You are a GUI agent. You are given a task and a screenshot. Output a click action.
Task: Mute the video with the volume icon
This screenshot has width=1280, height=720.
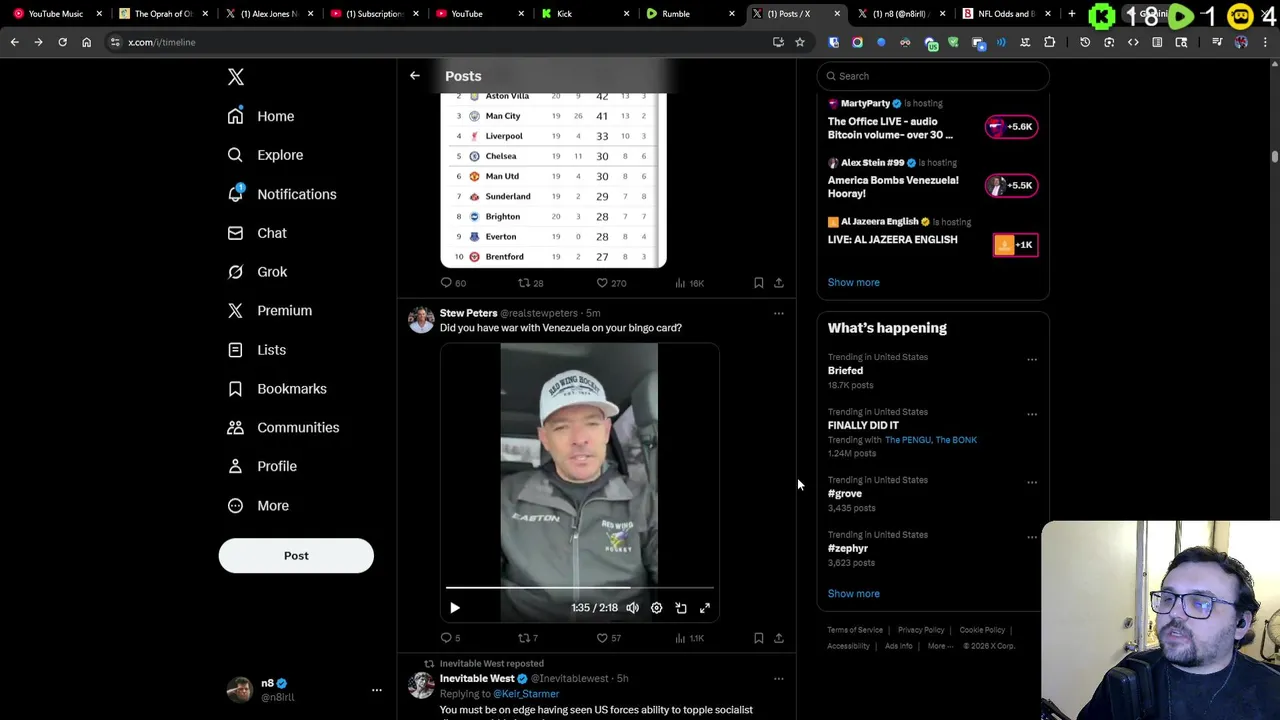pyautogui.click(x=632, y=608)
